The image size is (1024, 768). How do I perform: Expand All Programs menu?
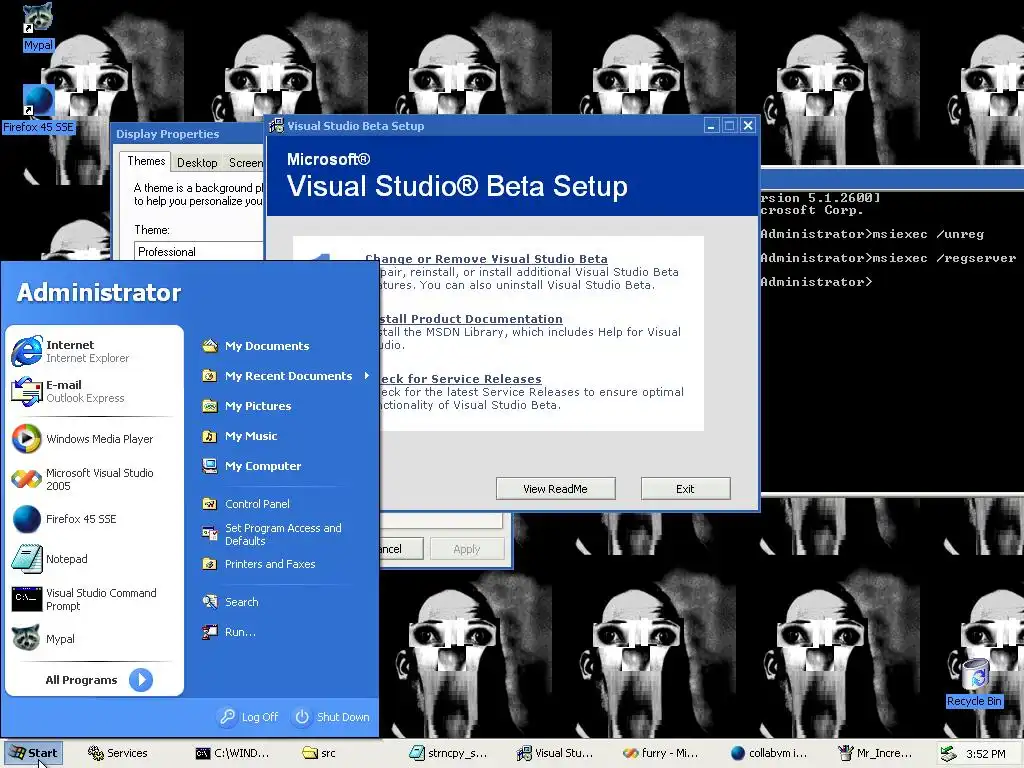(98, 680)
